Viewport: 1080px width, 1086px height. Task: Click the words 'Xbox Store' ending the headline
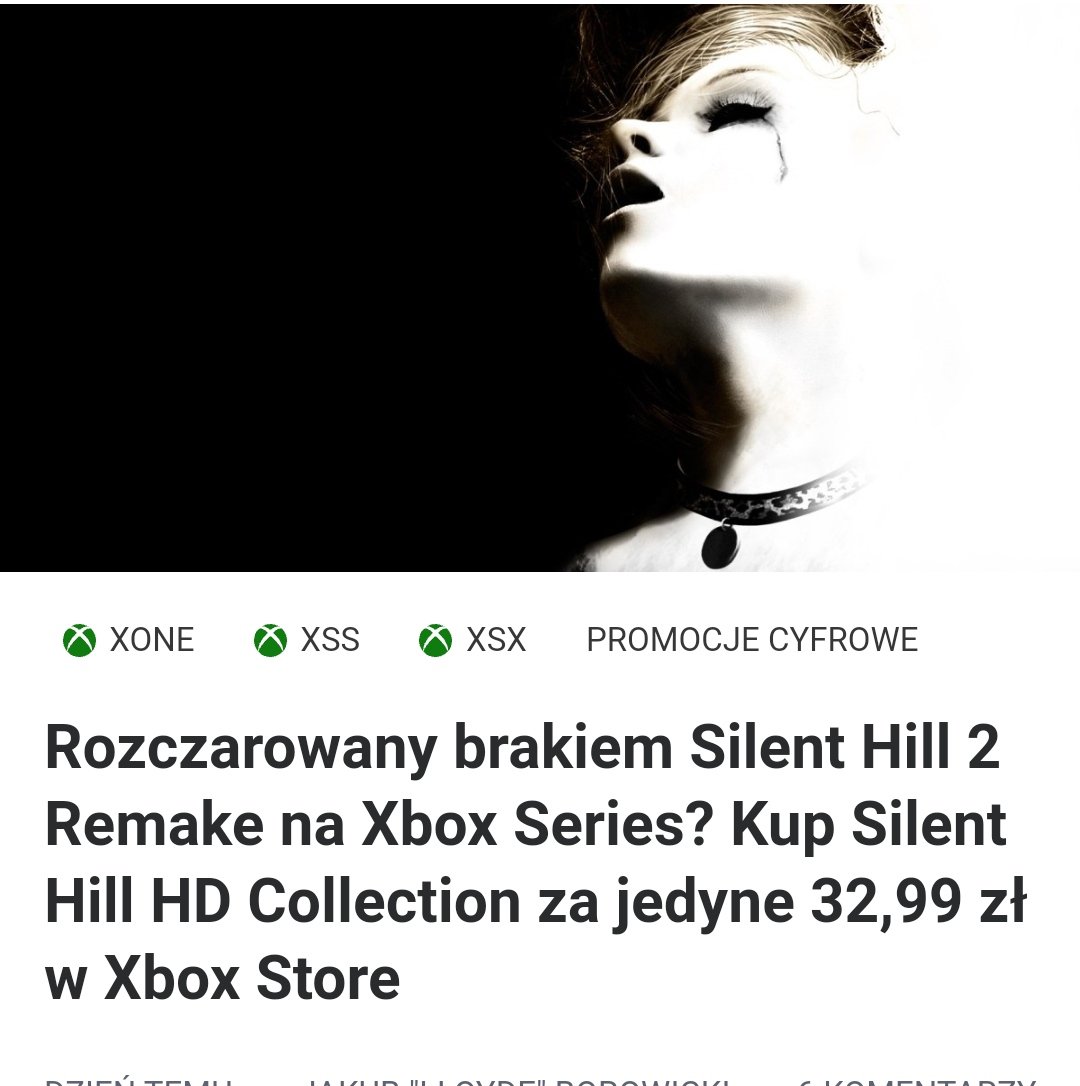[251, 979]
